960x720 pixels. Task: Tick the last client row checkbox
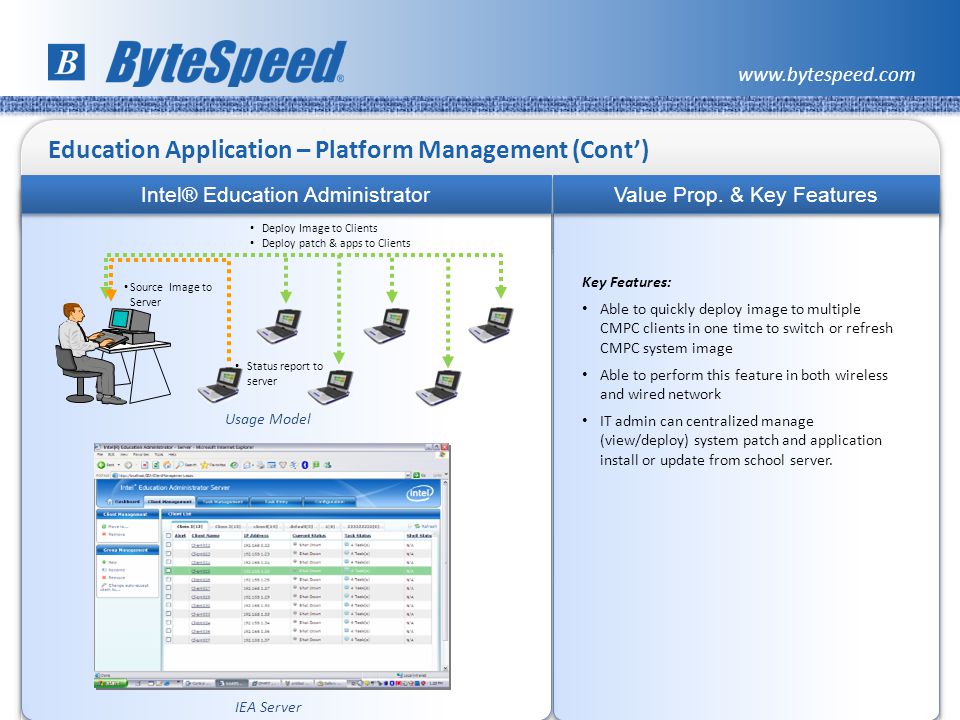[x=168, y=639]
